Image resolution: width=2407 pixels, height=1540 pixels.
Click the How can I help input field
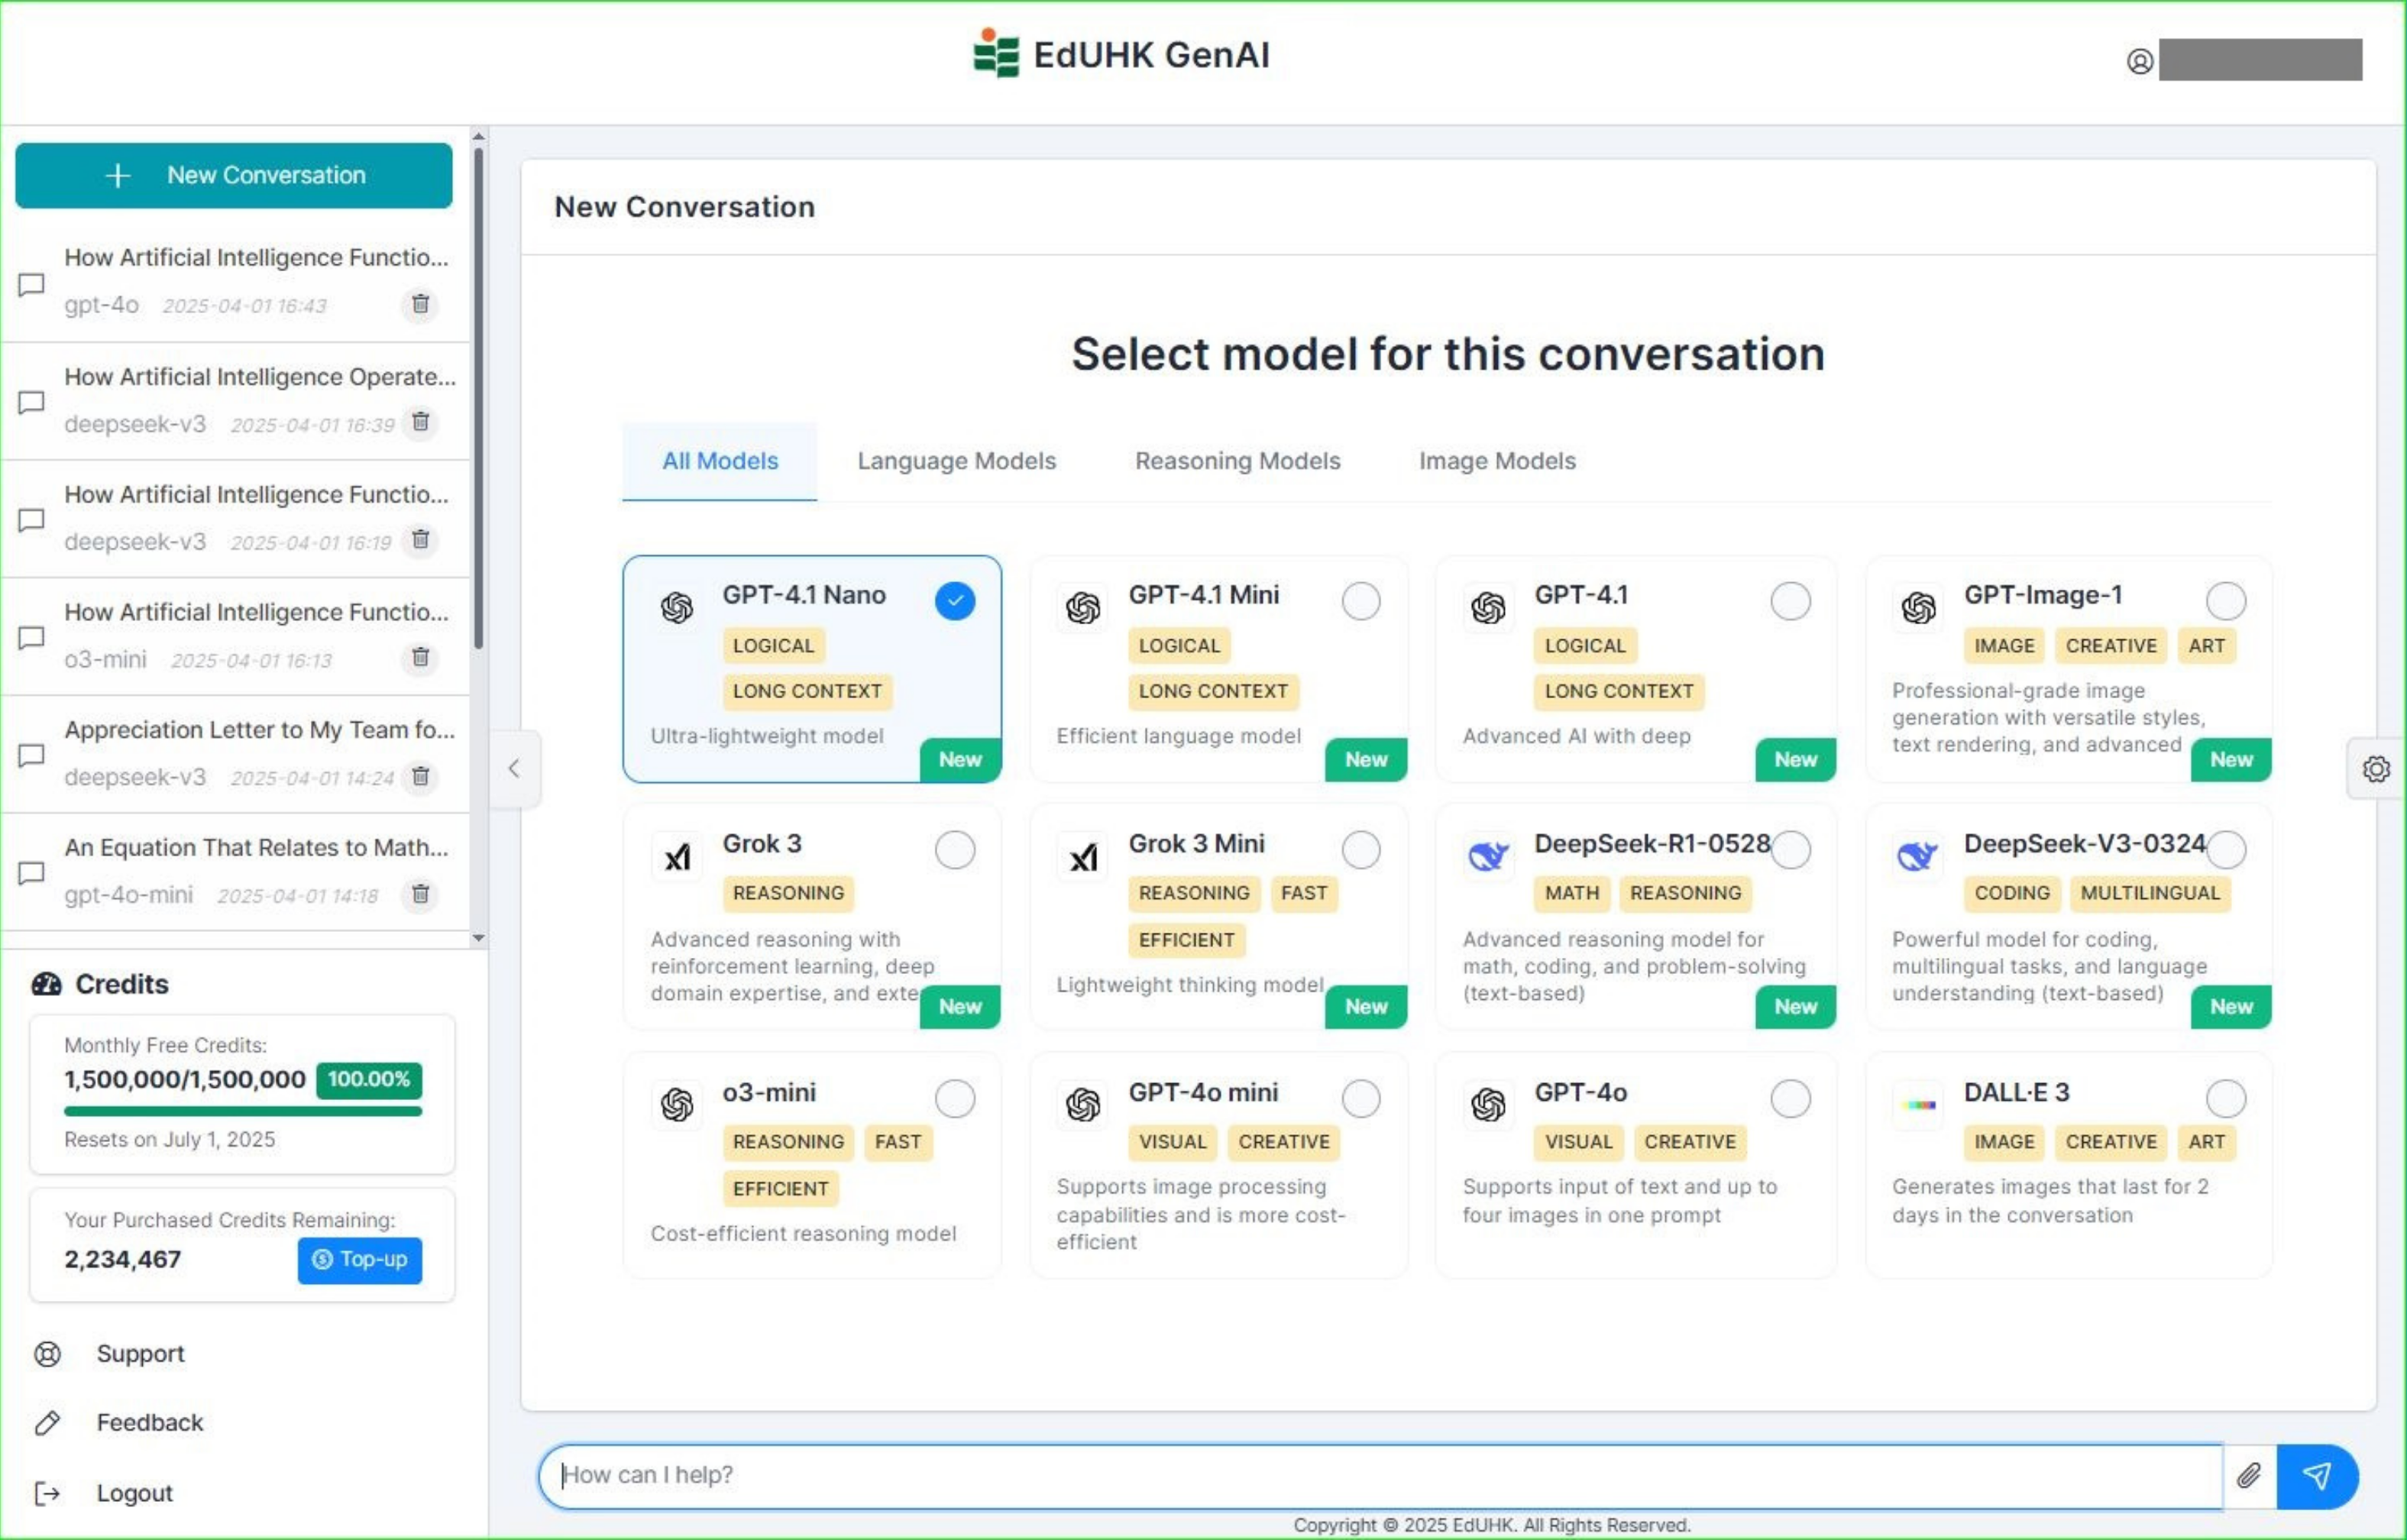[x=1380, y=1475]
